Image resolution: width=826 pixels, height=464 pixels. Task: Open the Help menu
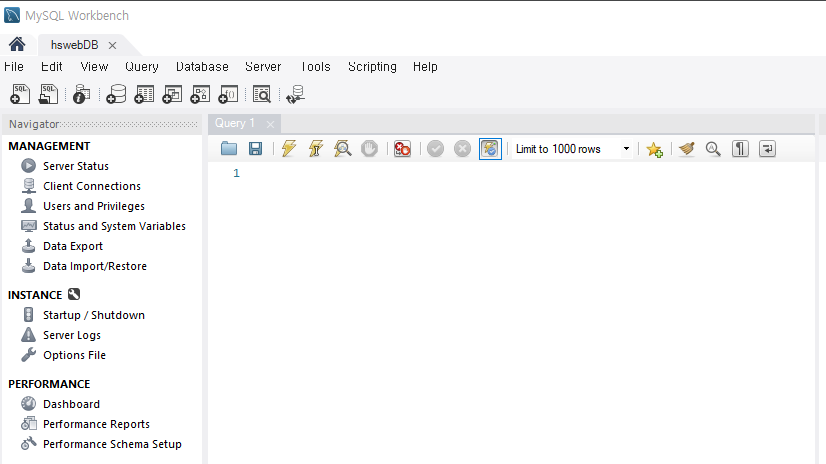[x=425, y=67]
